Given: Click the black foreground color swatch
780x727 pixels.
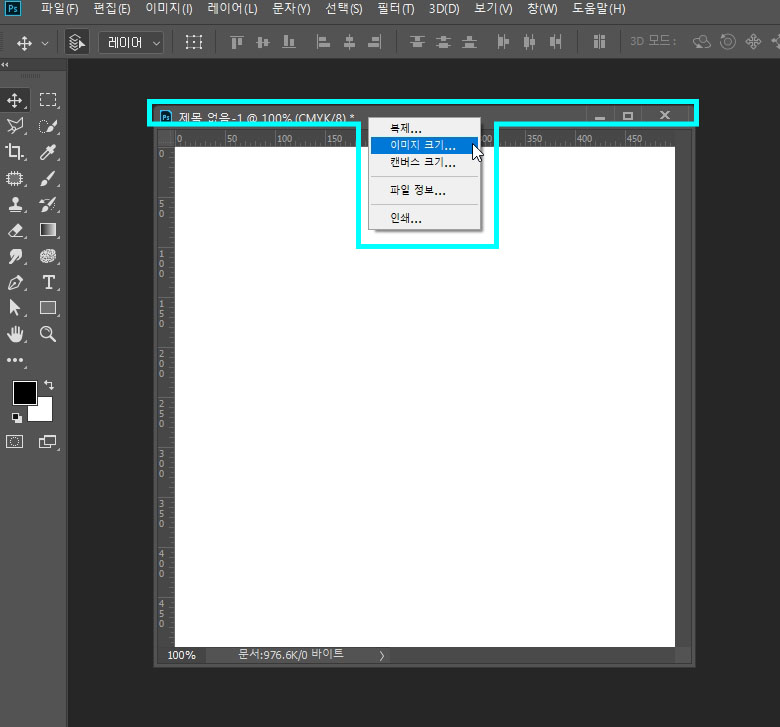Looking at the screenshot, I should [x=23, y=393].
